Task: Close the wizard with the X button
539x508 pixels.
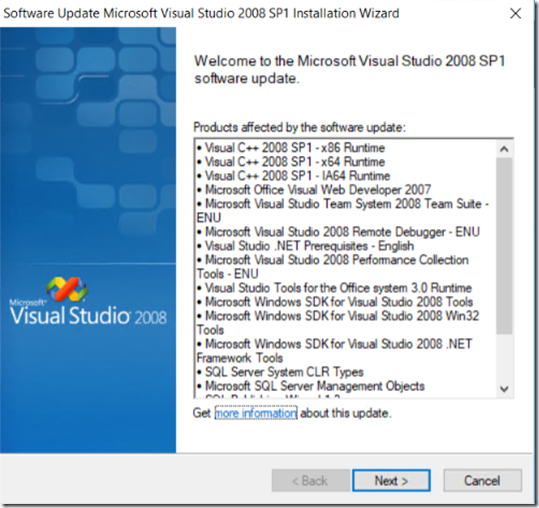Action: pos(516,13)
